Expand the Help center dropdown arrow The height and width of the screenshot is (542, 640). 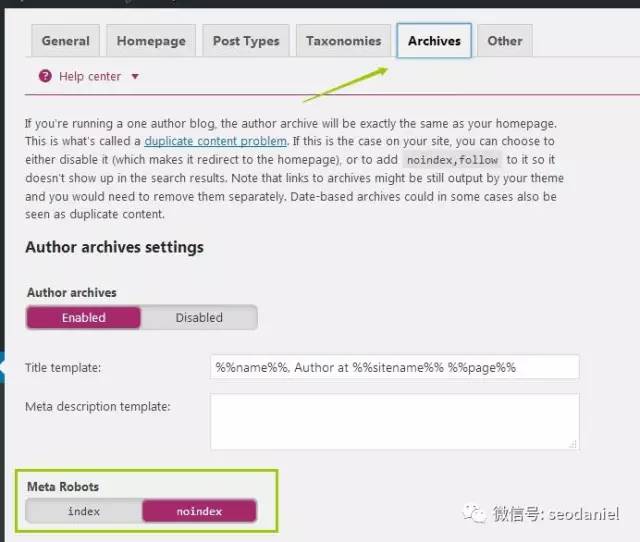(135, 77)
